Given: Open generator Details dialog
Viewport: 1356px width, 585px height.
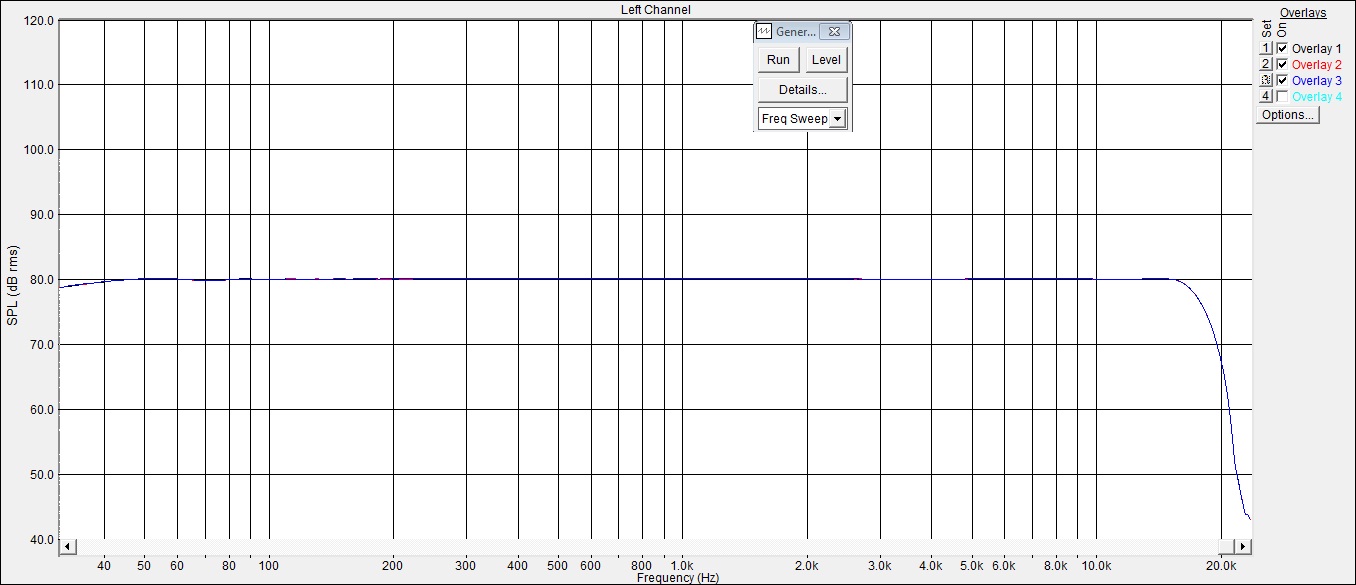Looking at the screenshot, I should (x=802, y=90).
